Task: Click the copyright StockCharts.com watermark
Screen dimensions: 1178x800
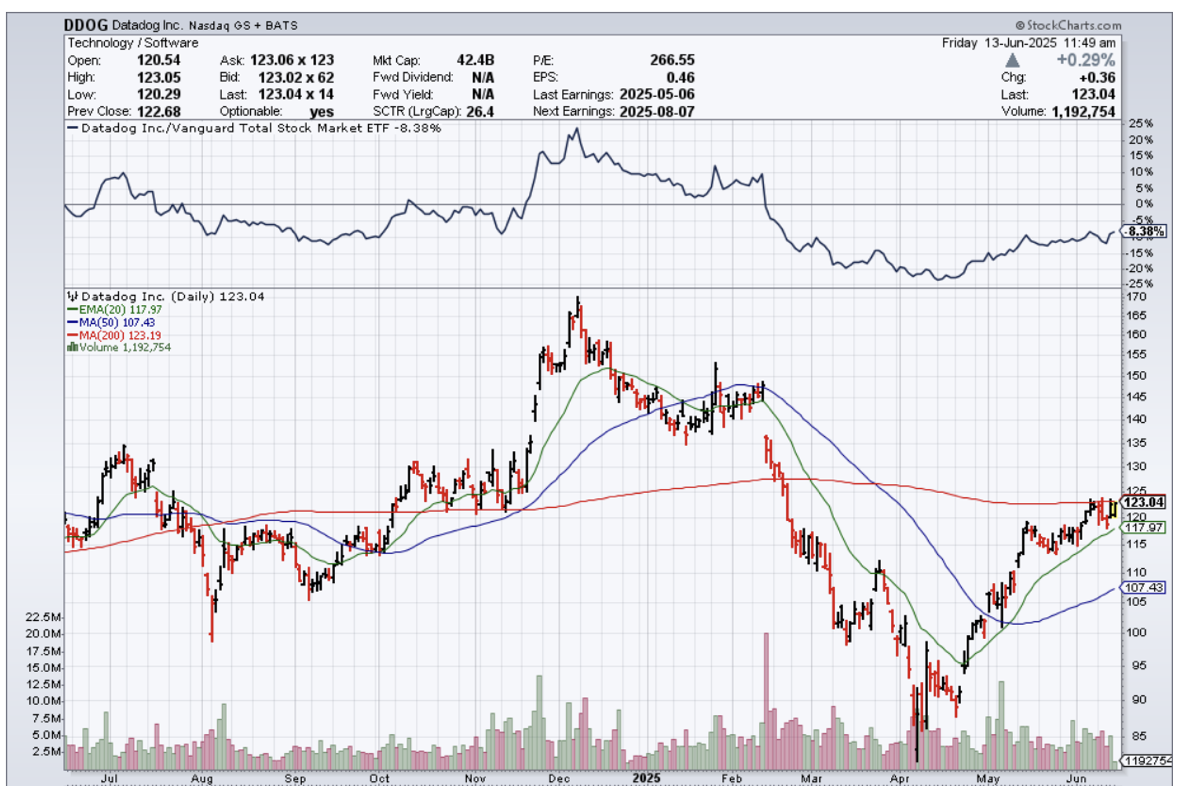Action: coord(1067,26)
